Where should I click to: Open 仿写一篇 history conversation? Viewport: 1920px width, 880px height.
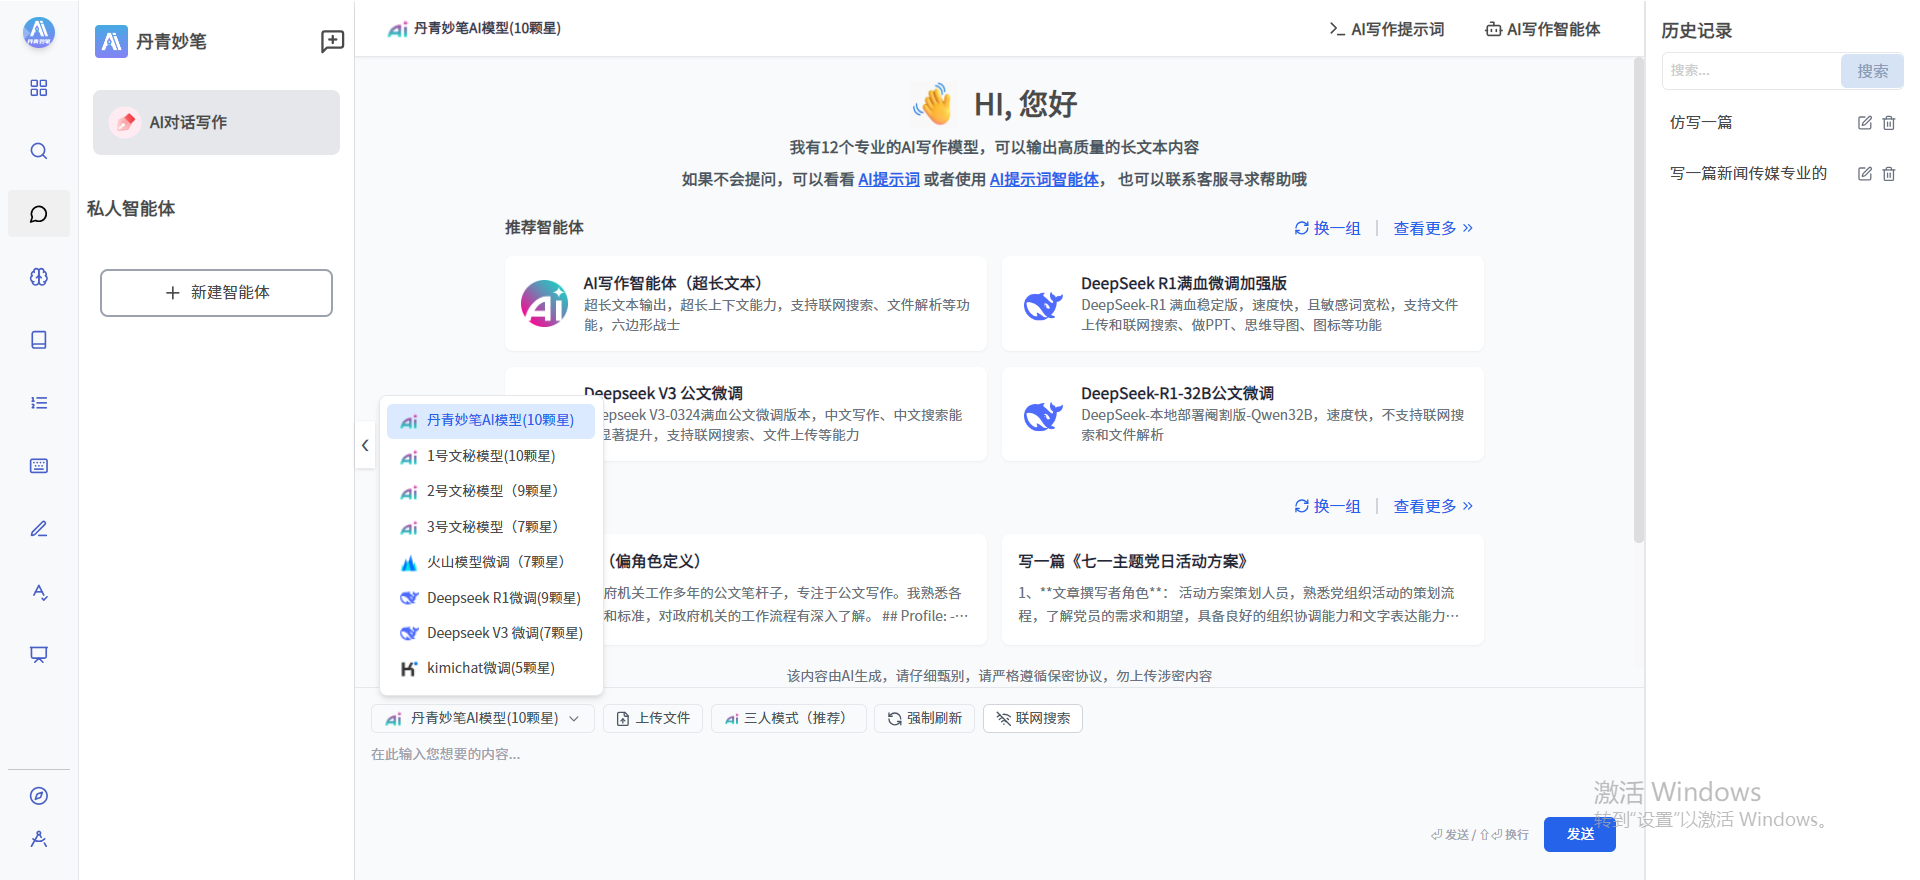[x=1701, y=123]
